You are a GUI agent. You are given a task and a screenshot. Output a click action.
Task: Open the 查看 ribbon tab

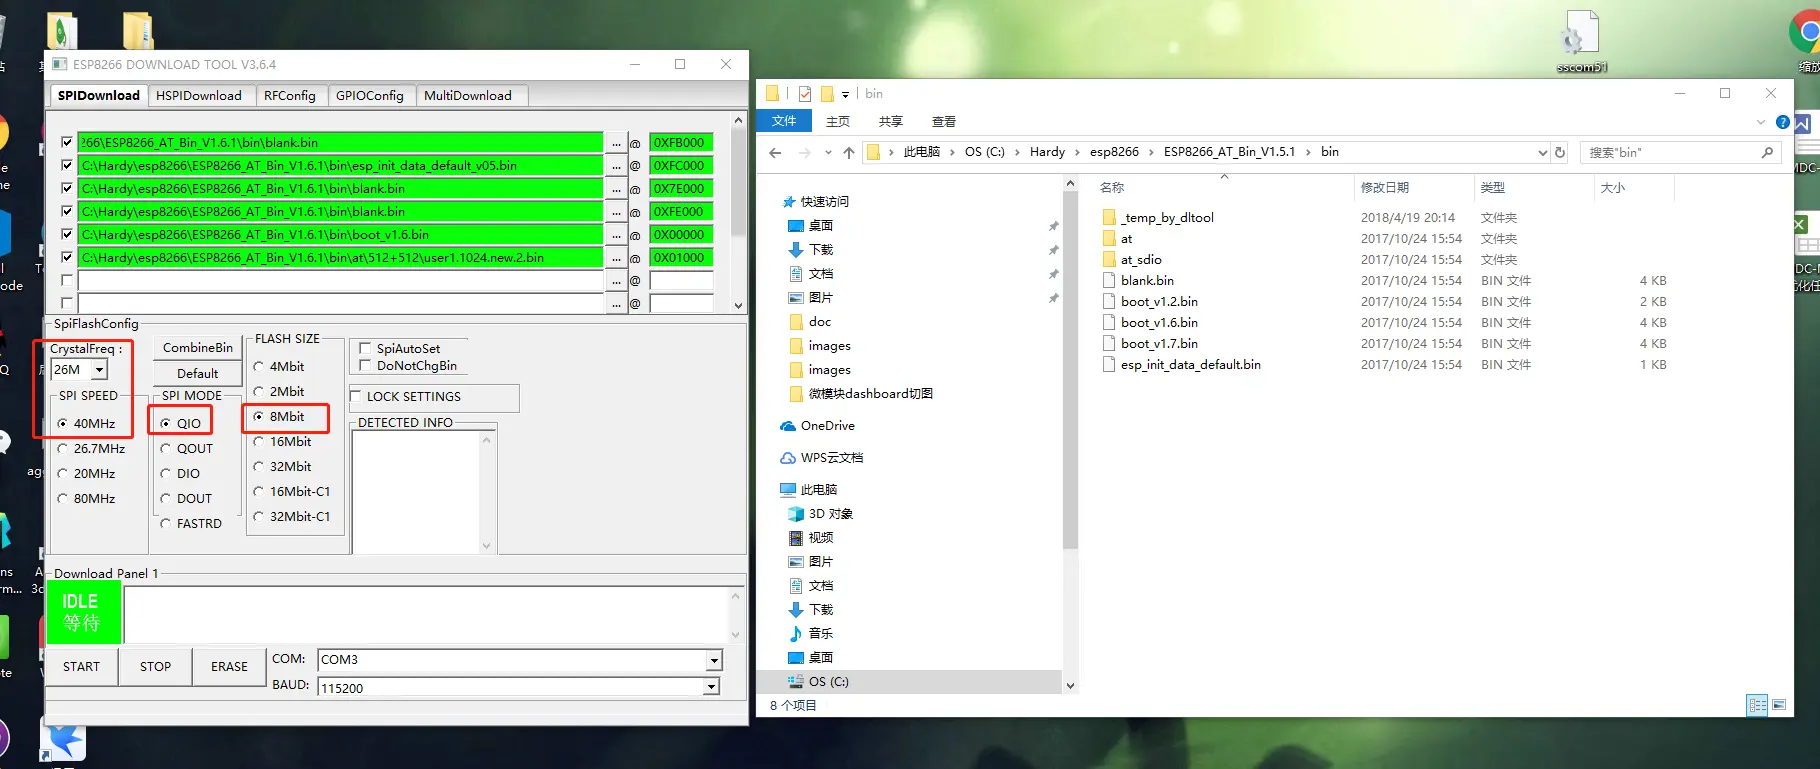point(943,122)
